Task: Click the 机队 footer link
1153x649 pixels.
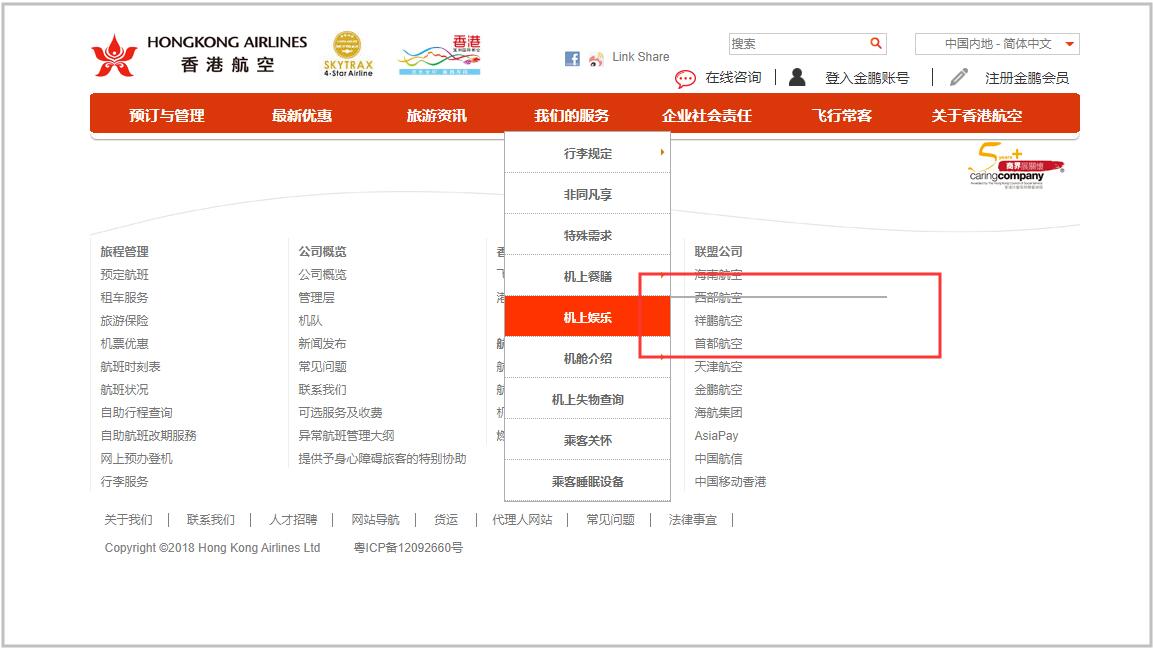Action: click(310, 320)
